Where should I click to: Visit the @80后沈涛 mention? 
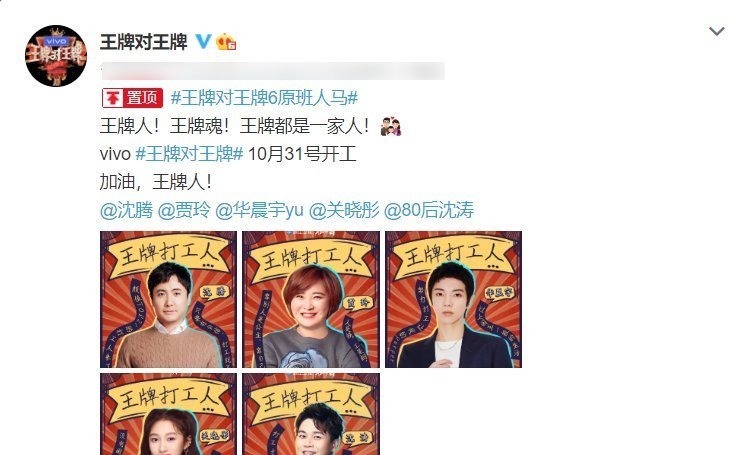click(429, 210)
